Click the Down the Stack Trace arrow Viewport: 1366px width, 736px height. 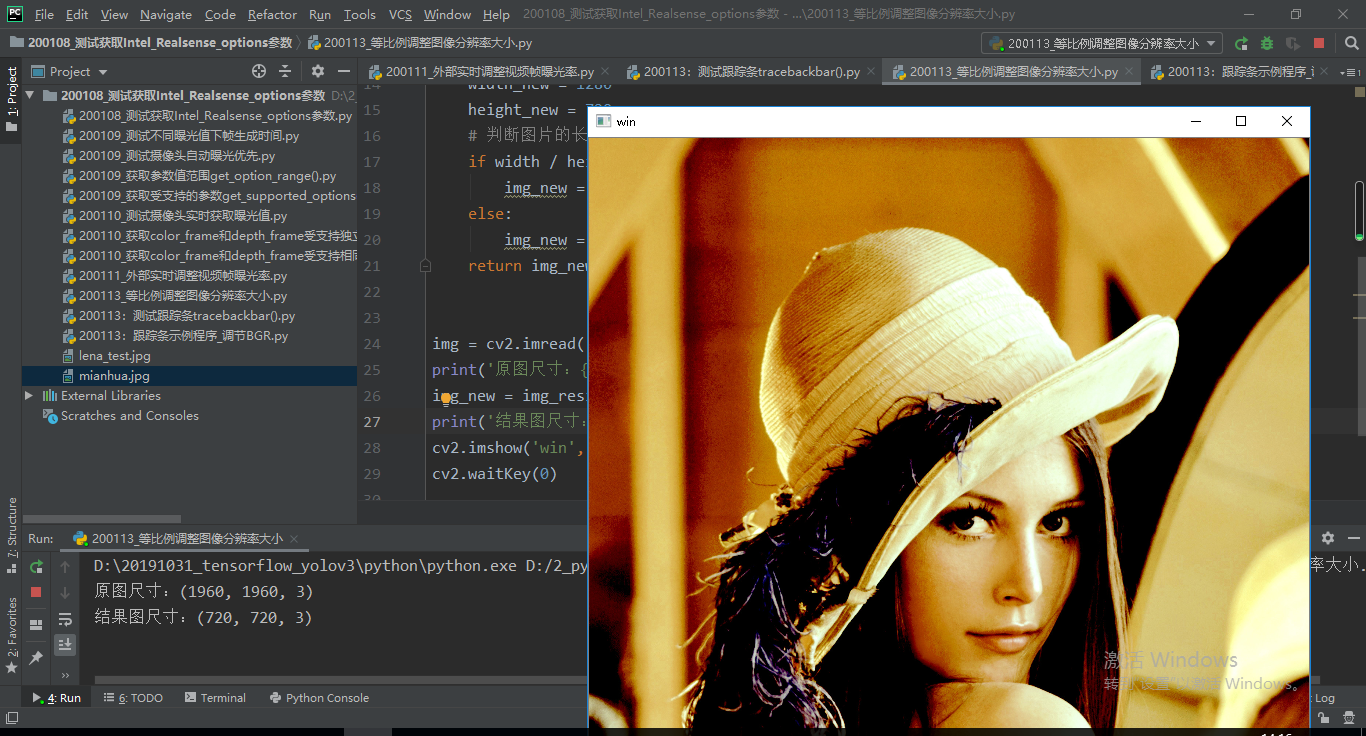[x=65, y=592]
